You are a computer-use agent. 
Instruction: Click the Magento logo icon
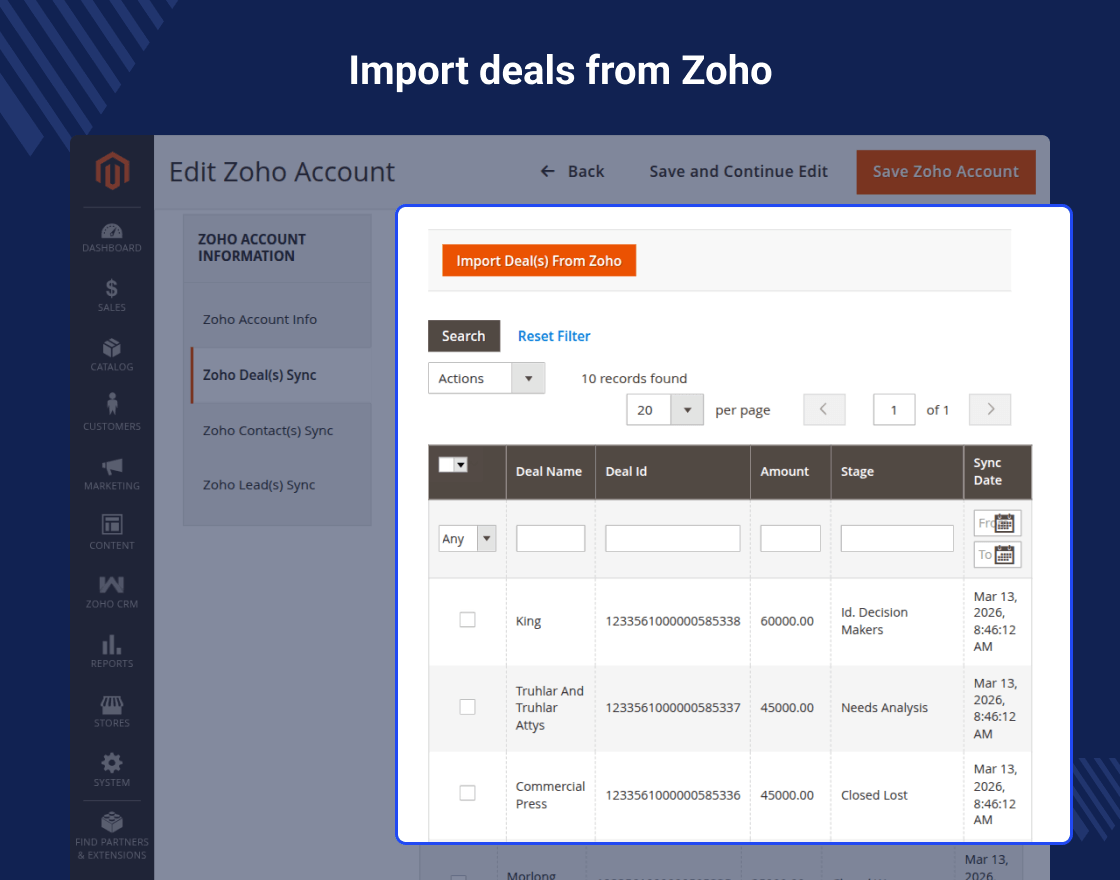coord(112,171)
